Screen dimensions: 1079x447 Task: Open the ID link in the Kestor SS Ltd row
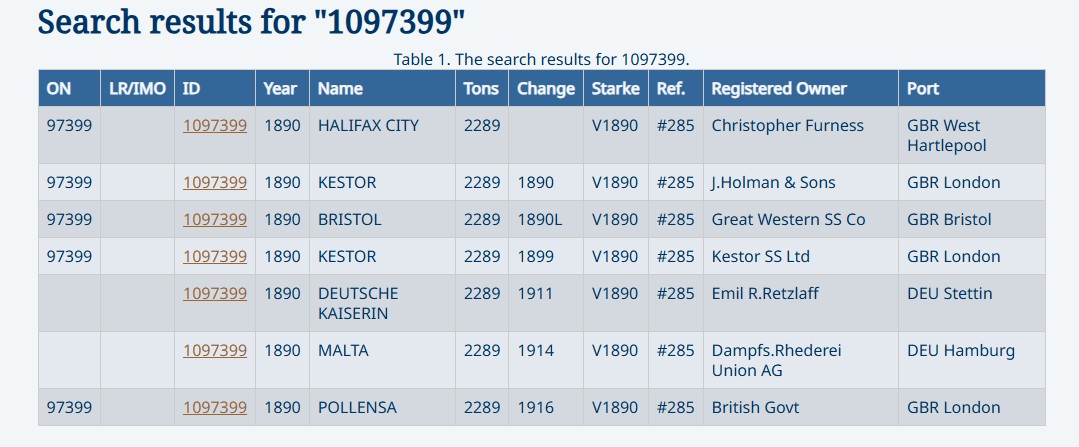click(214, 257)
